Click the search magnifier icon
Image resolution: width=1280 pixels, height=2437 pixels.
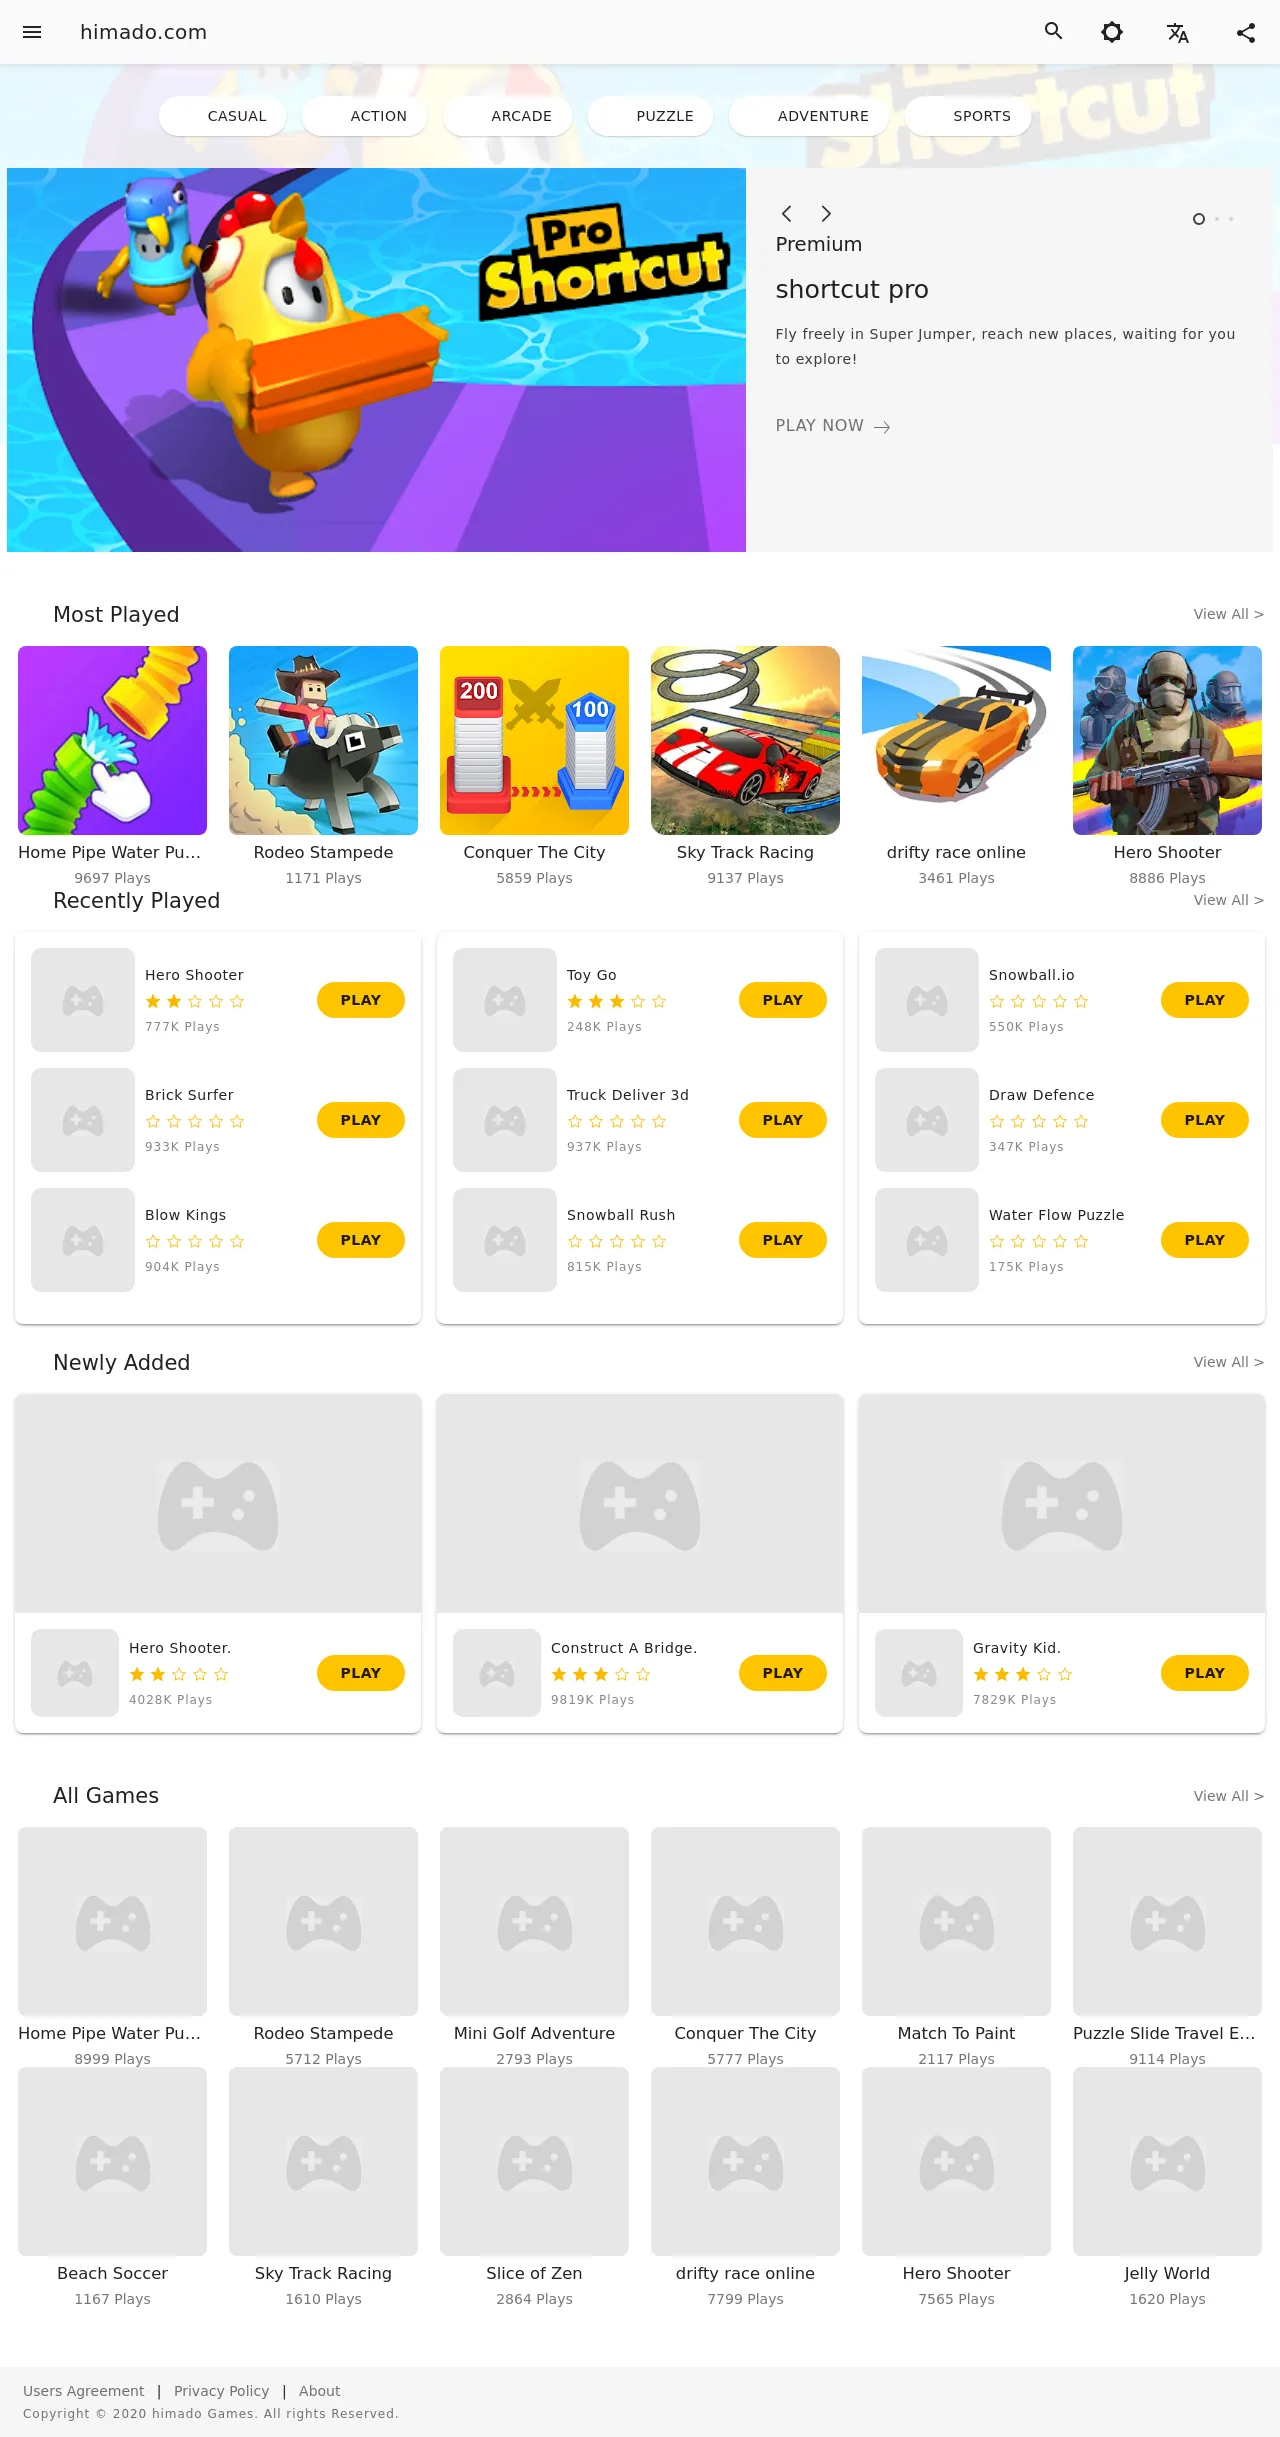coord(1053,31)
